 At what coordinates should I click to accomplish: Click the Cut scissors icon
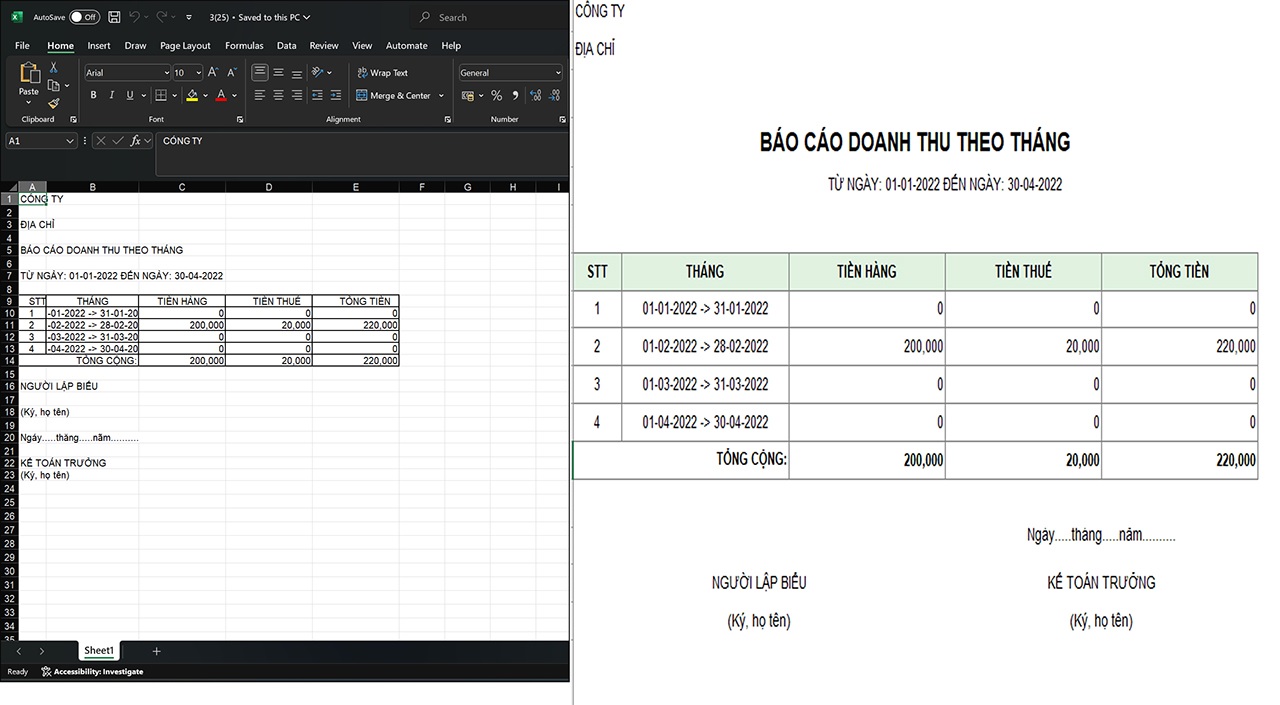pyautogui.click(x=54, y=68)
